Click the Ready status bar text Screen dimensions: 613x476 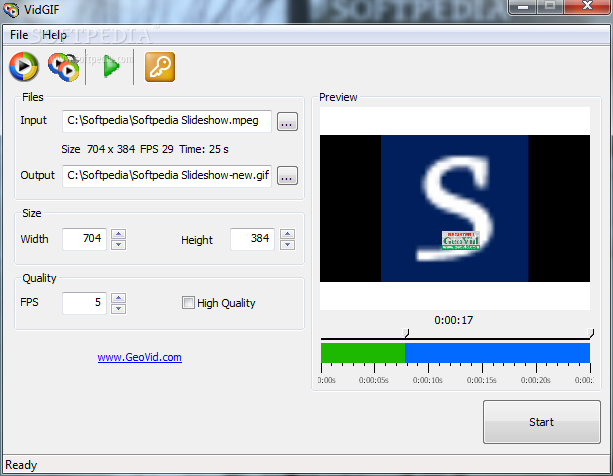tap(21, 465)
